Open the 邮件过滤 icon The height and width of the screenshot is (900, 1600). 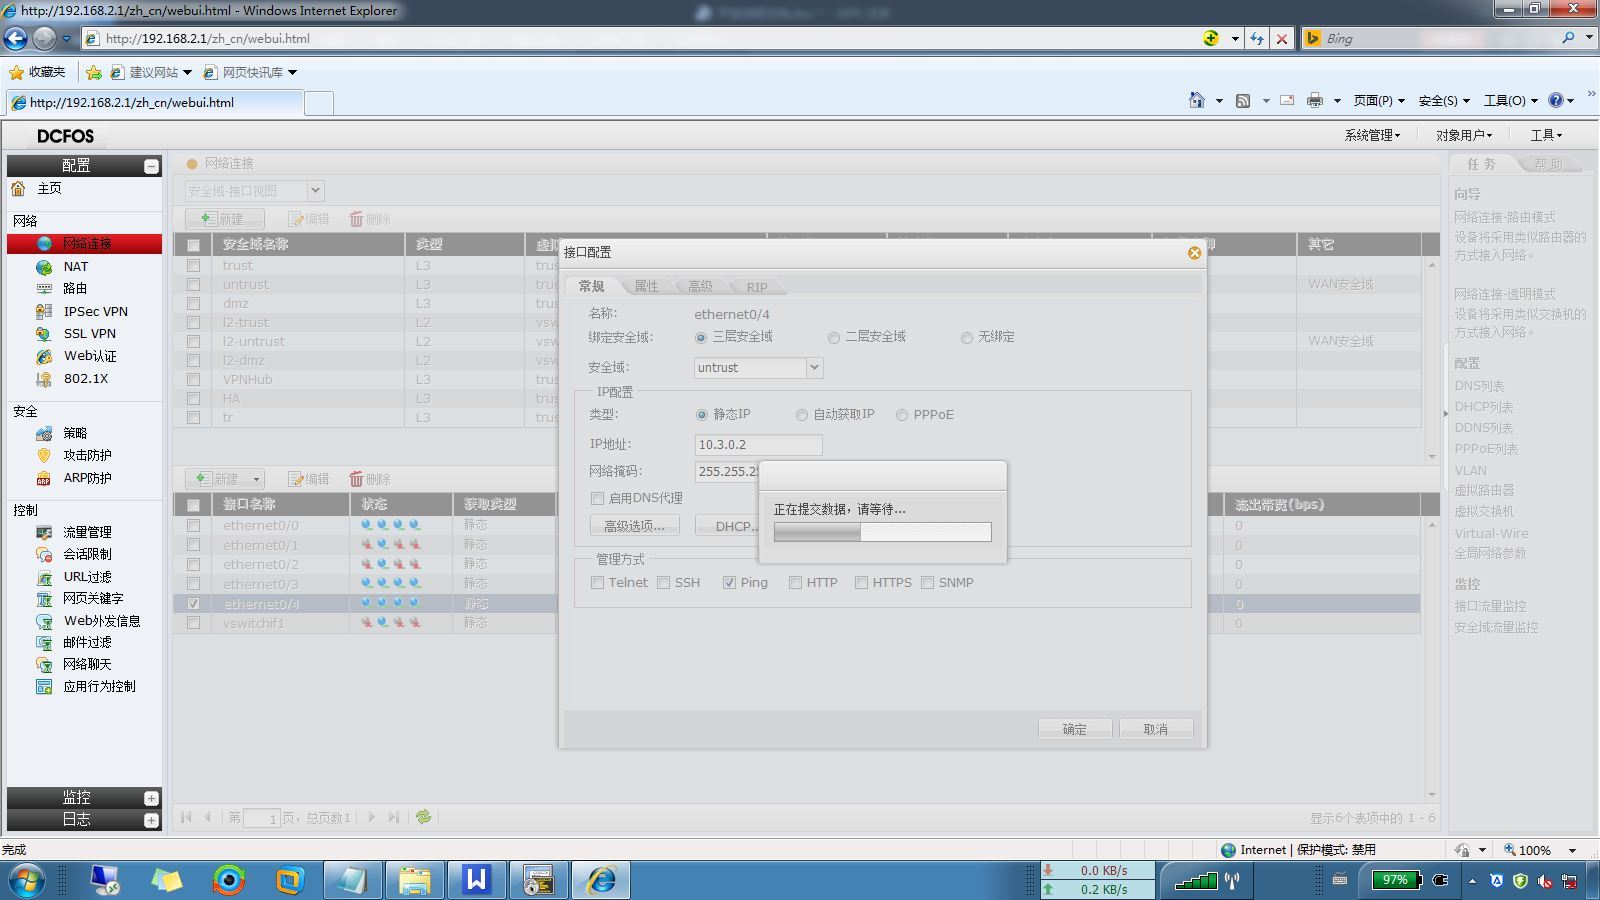(x=44, y=643)
